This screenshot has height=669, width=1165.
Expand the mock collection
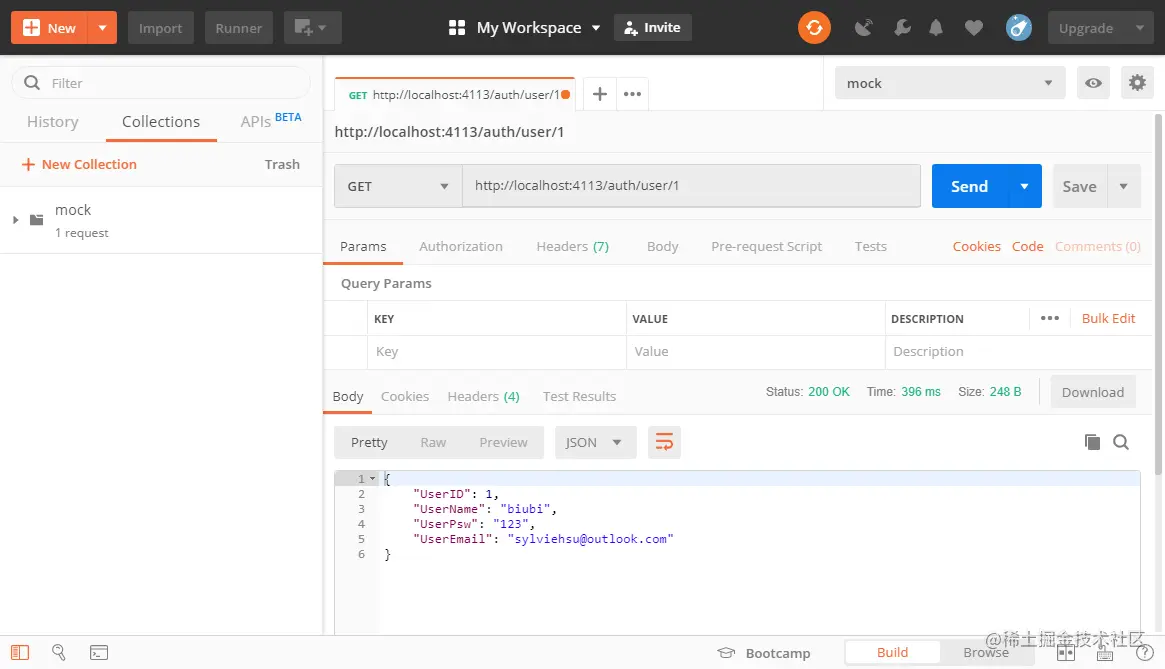tap(15, 220)
